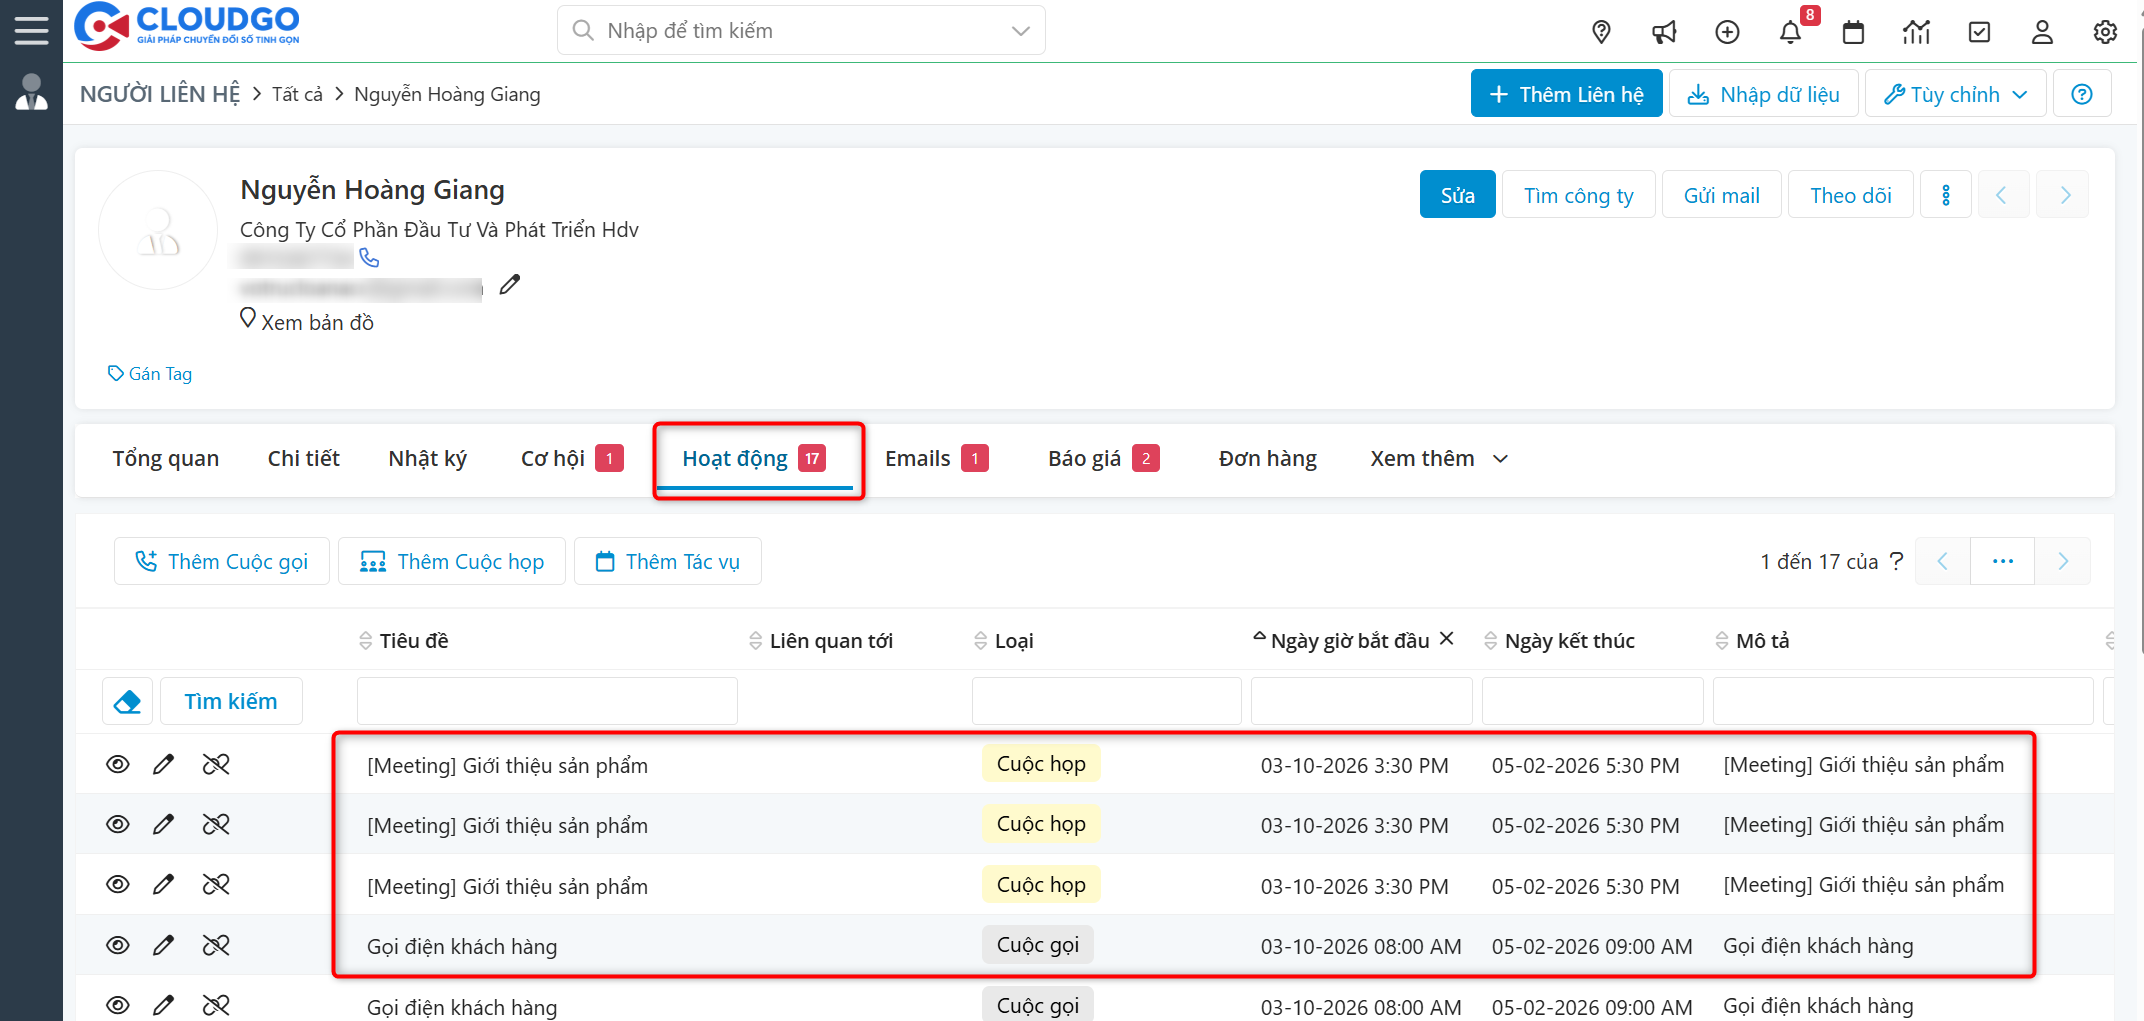The width and height of the screenshot is (2144, 1021).
Task: Click the phone call icon beside number
Action: tap(369, 258)
